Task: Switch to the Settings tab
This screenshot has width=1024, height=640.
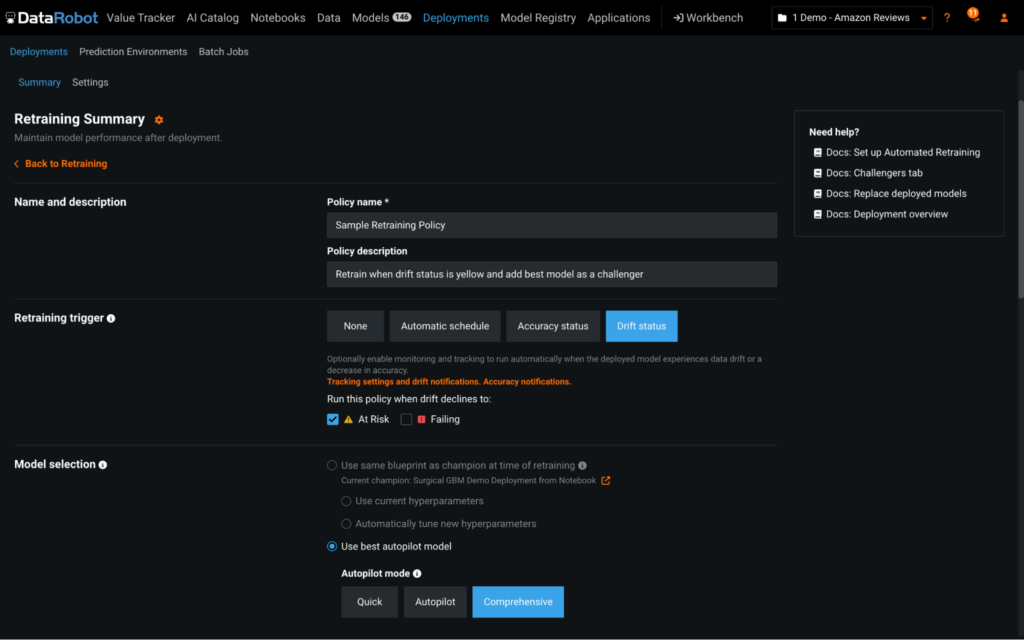Action: click(x=90, y=82)
